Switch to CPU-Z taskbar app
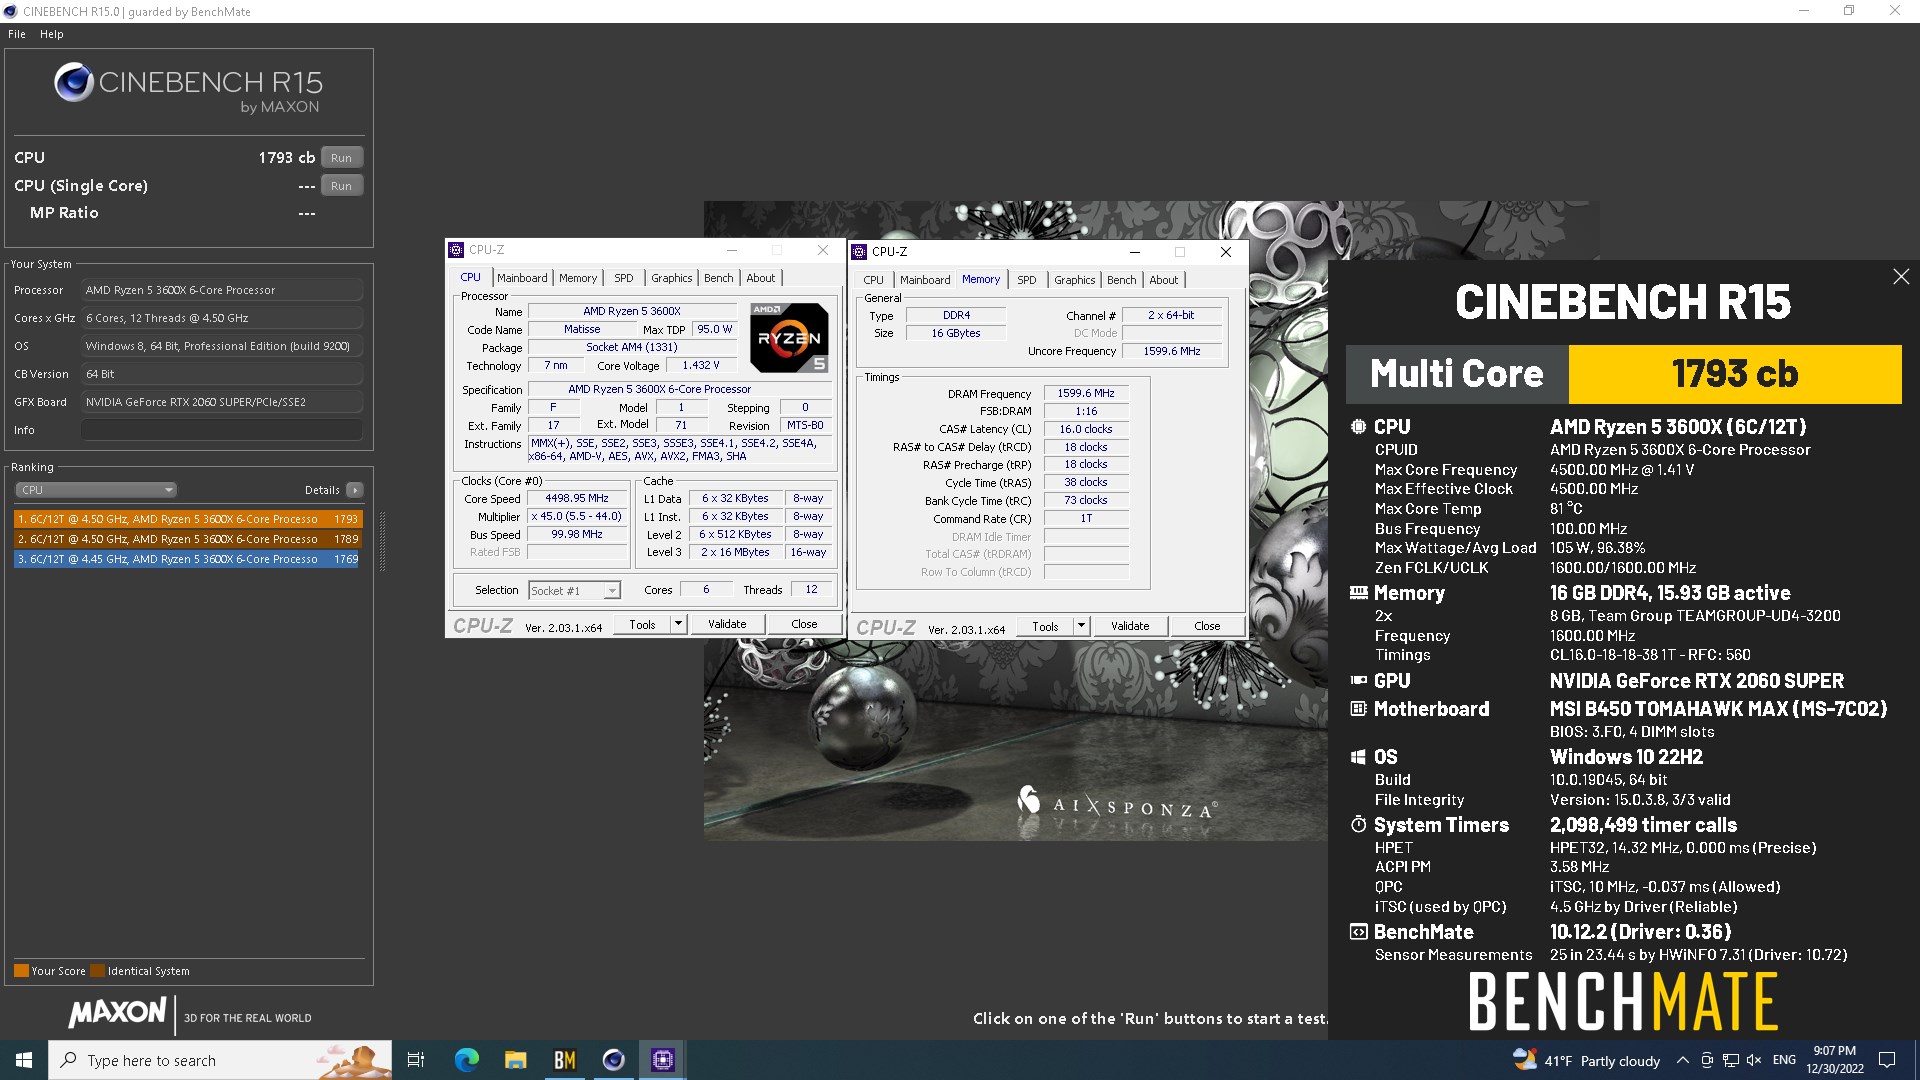Viewport: 1920px width, 1080px height. 662,1060
